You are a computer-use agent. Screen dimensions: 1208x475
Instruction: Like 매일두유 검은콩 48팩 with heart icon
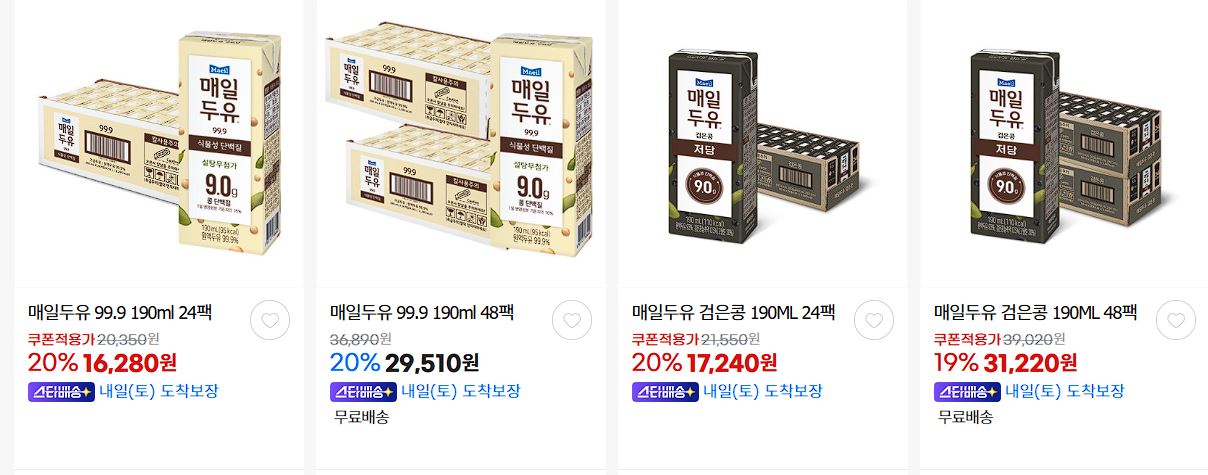coord(1176,320)
